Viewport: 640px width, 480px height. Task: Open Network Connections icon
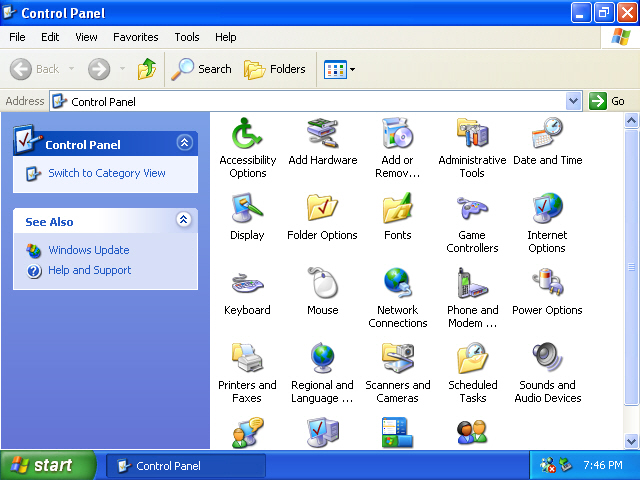(398, 283)
